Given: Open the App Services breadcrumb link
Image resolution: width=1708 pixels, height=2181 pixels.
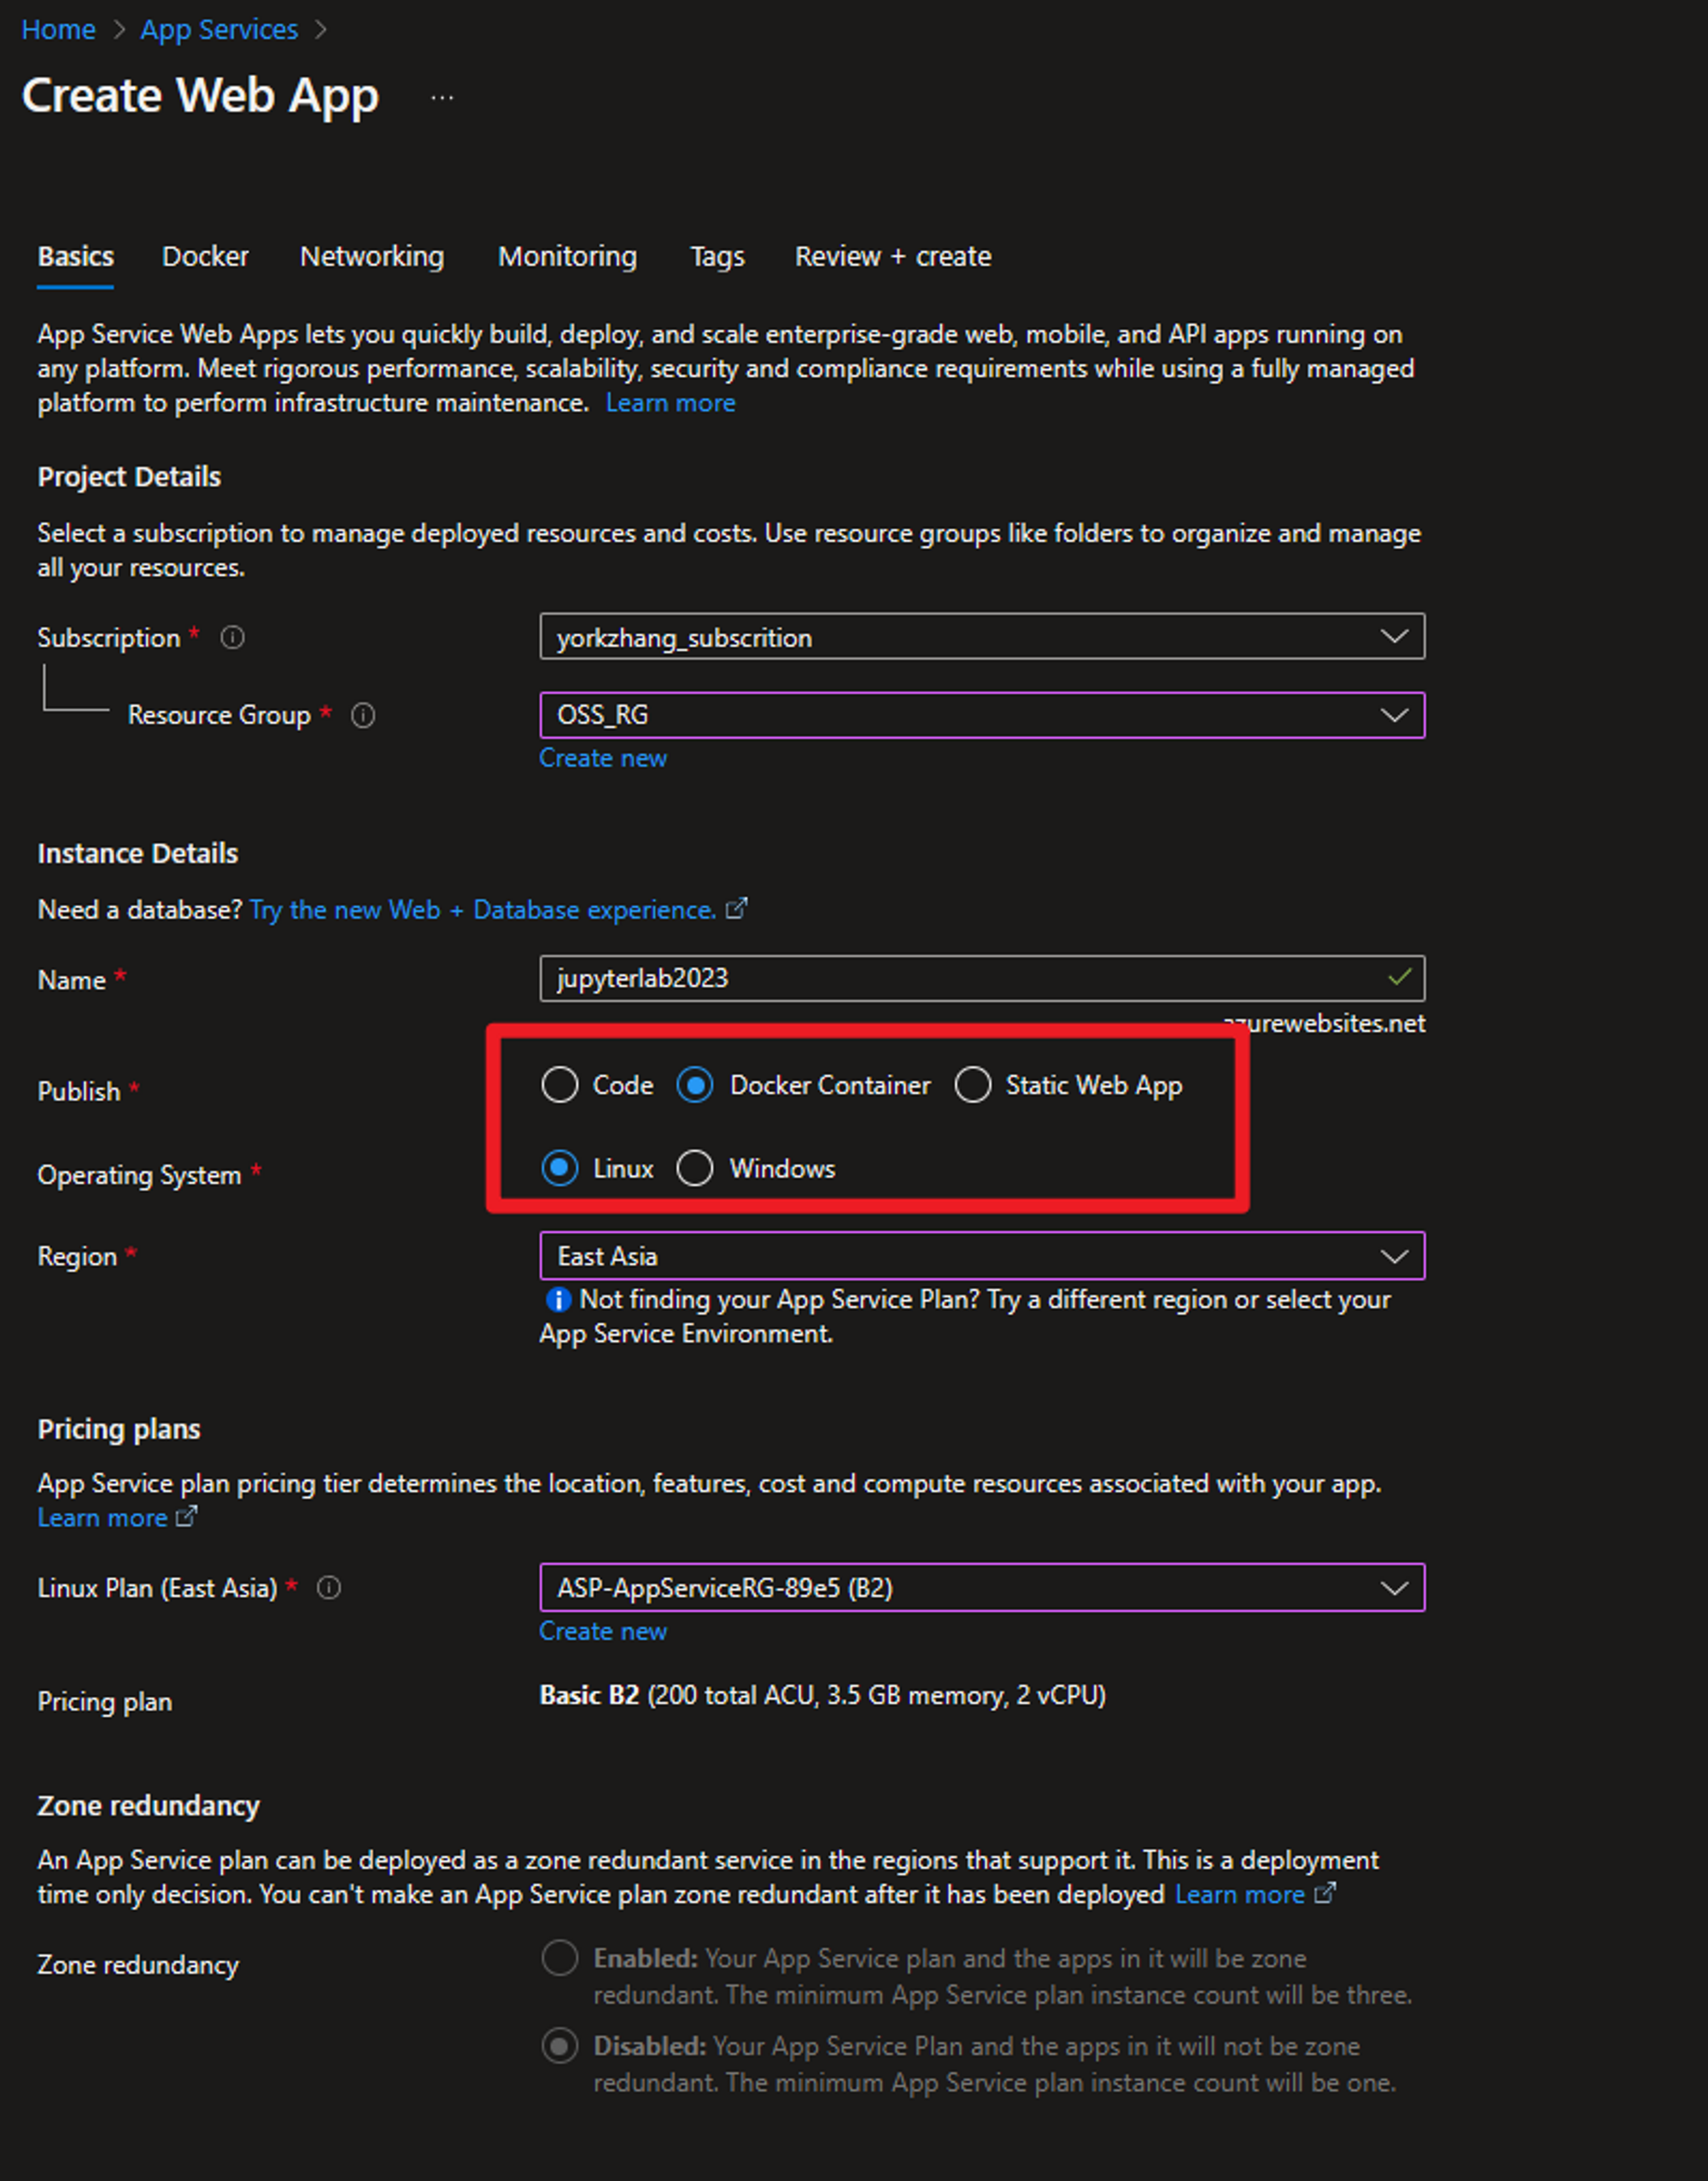Looking at the screenshot, I should 219,30.
